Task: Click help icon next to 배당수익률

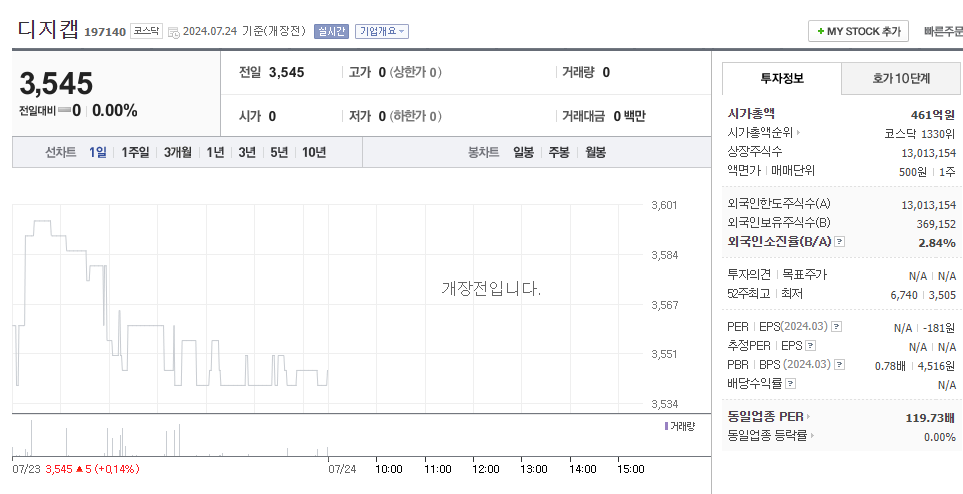Action: coord(791,384)
